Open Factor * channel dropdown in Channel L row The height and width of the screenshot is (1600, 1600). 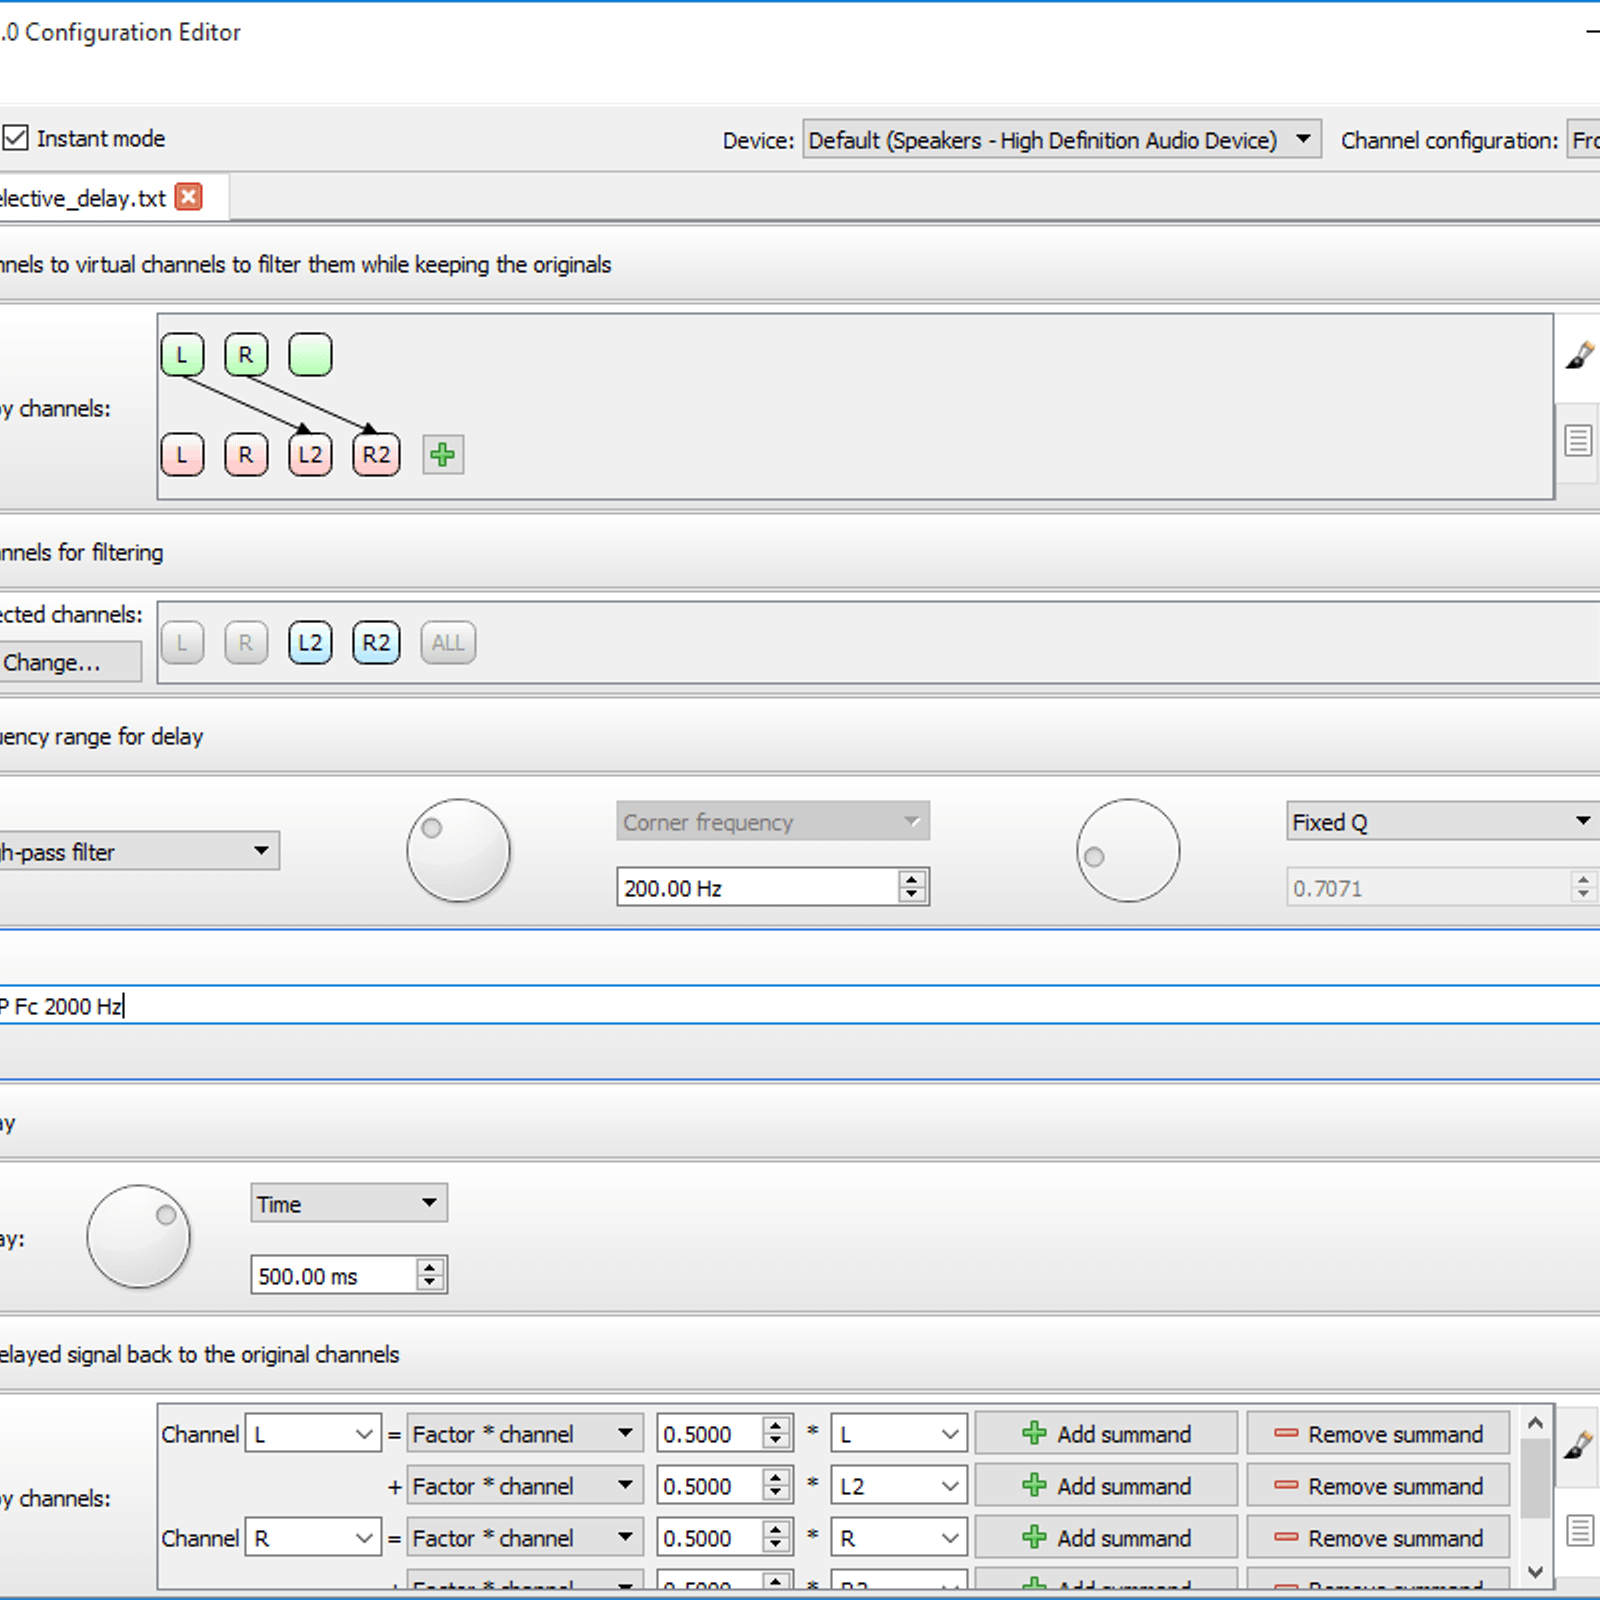point(524,1434)
